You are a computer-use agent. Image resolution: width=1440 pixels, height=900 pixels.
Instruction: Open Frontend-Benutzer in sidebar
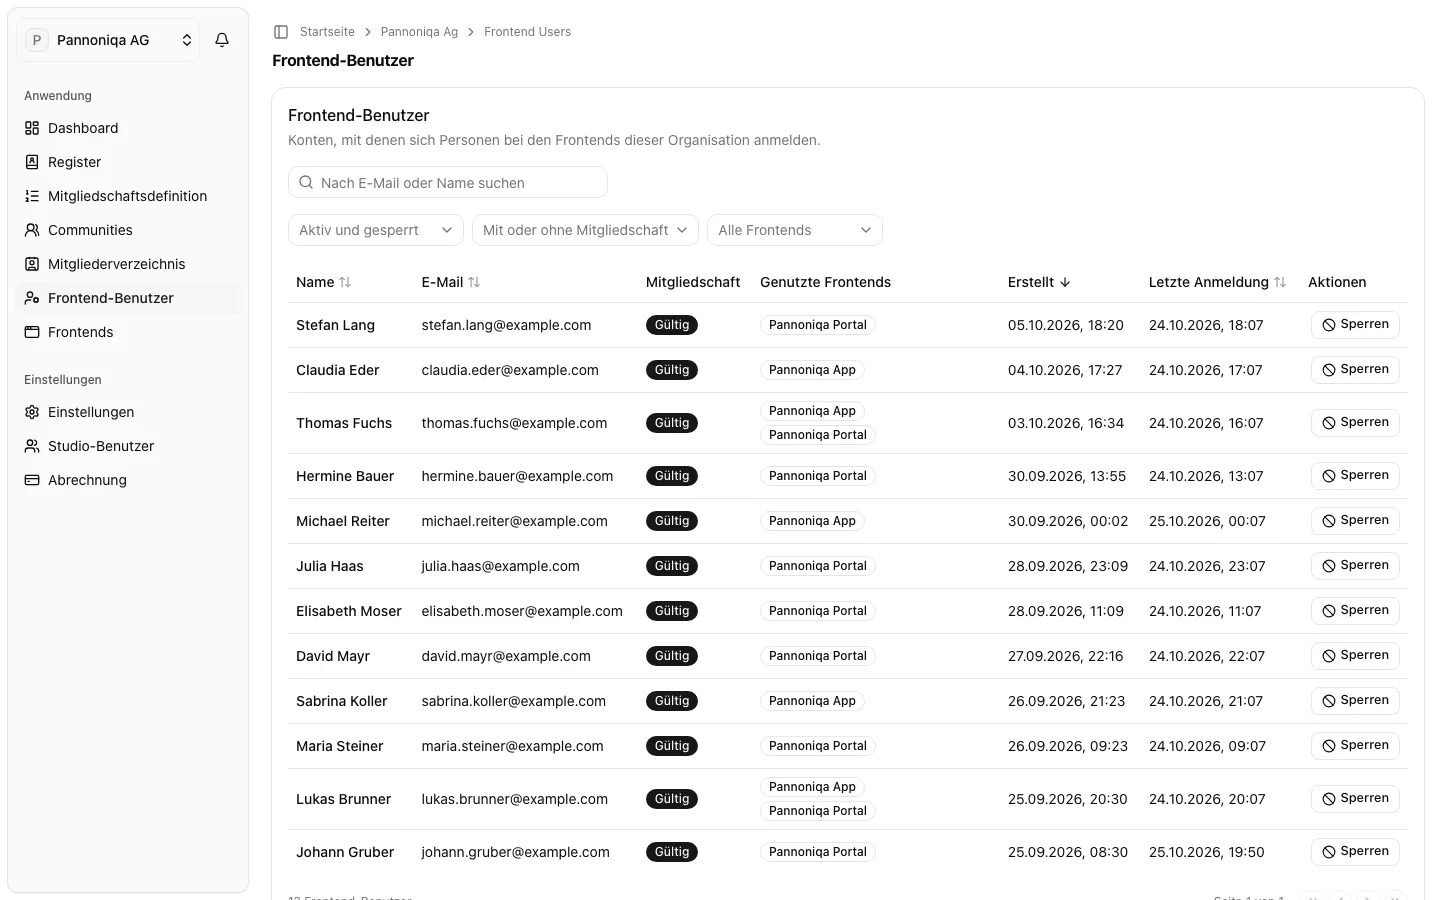pos(128,298)
